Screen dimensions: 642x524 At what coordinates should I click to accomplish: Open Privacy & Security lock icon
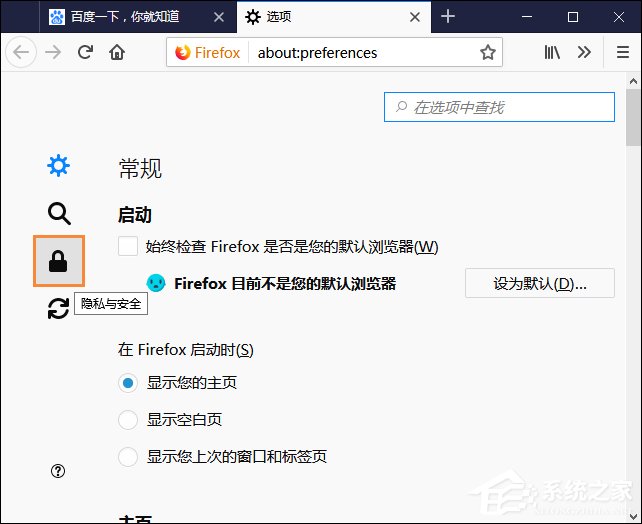pos(59,261)
